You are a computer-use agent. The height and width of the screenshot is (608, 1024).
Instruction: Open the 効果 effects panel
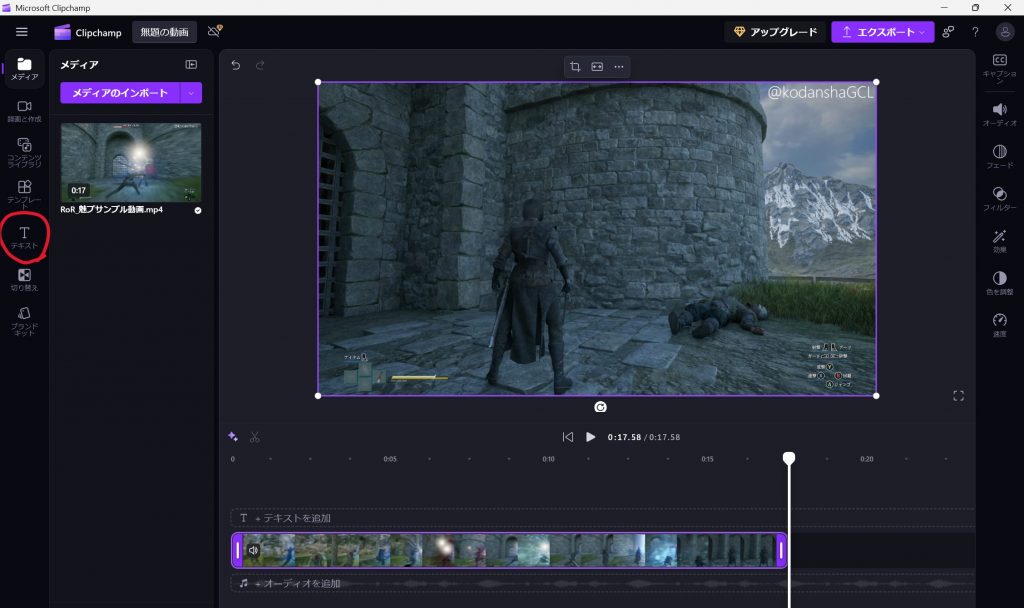pos(999,241)
